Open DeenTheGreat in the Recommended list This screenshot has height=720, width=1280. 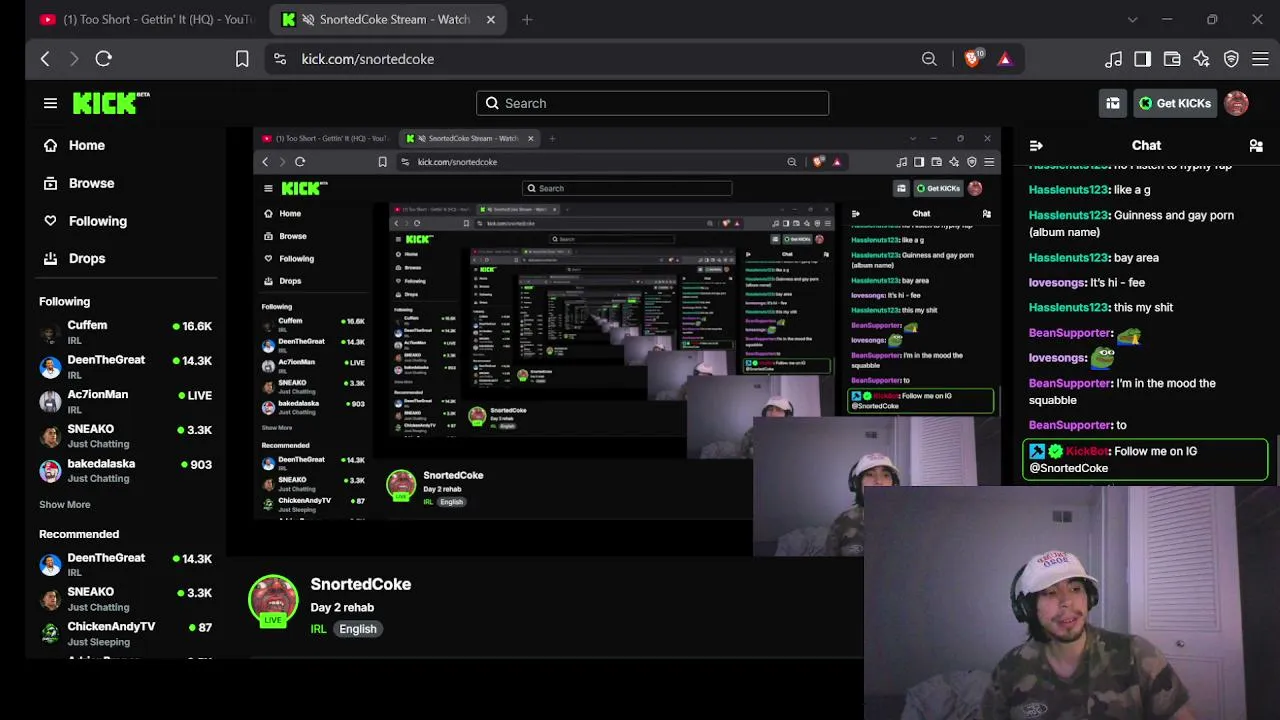tap(125, 565)
